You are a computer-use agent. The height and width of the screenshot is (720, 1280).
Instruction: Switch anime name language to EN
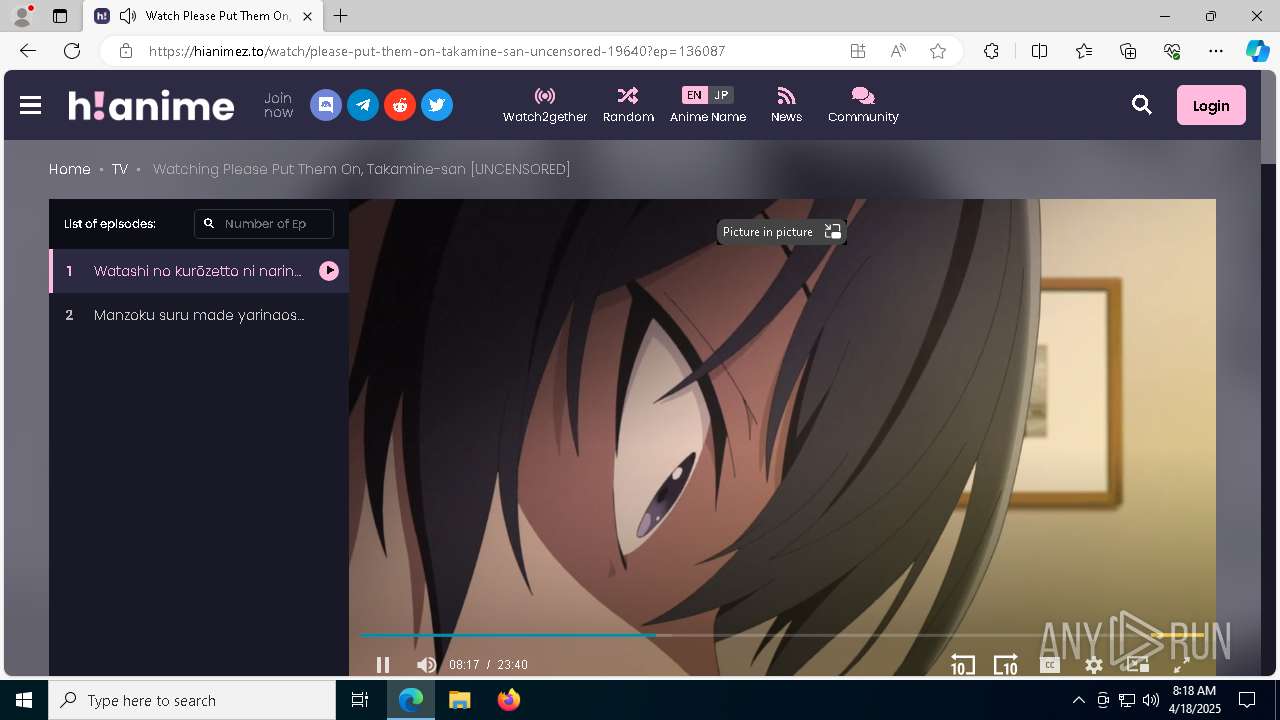[694, 95]
